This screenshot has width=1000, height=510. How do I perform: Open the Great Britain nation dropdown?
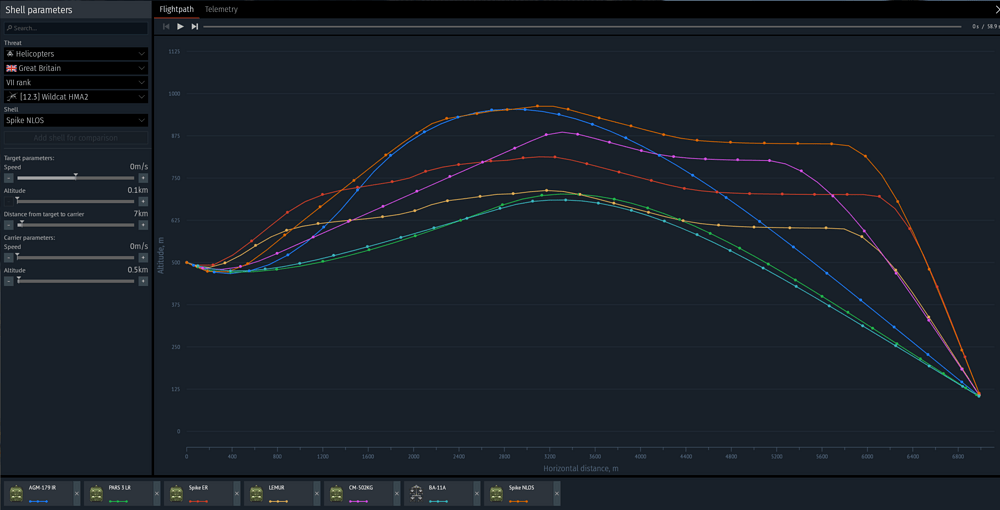(76, 68)
